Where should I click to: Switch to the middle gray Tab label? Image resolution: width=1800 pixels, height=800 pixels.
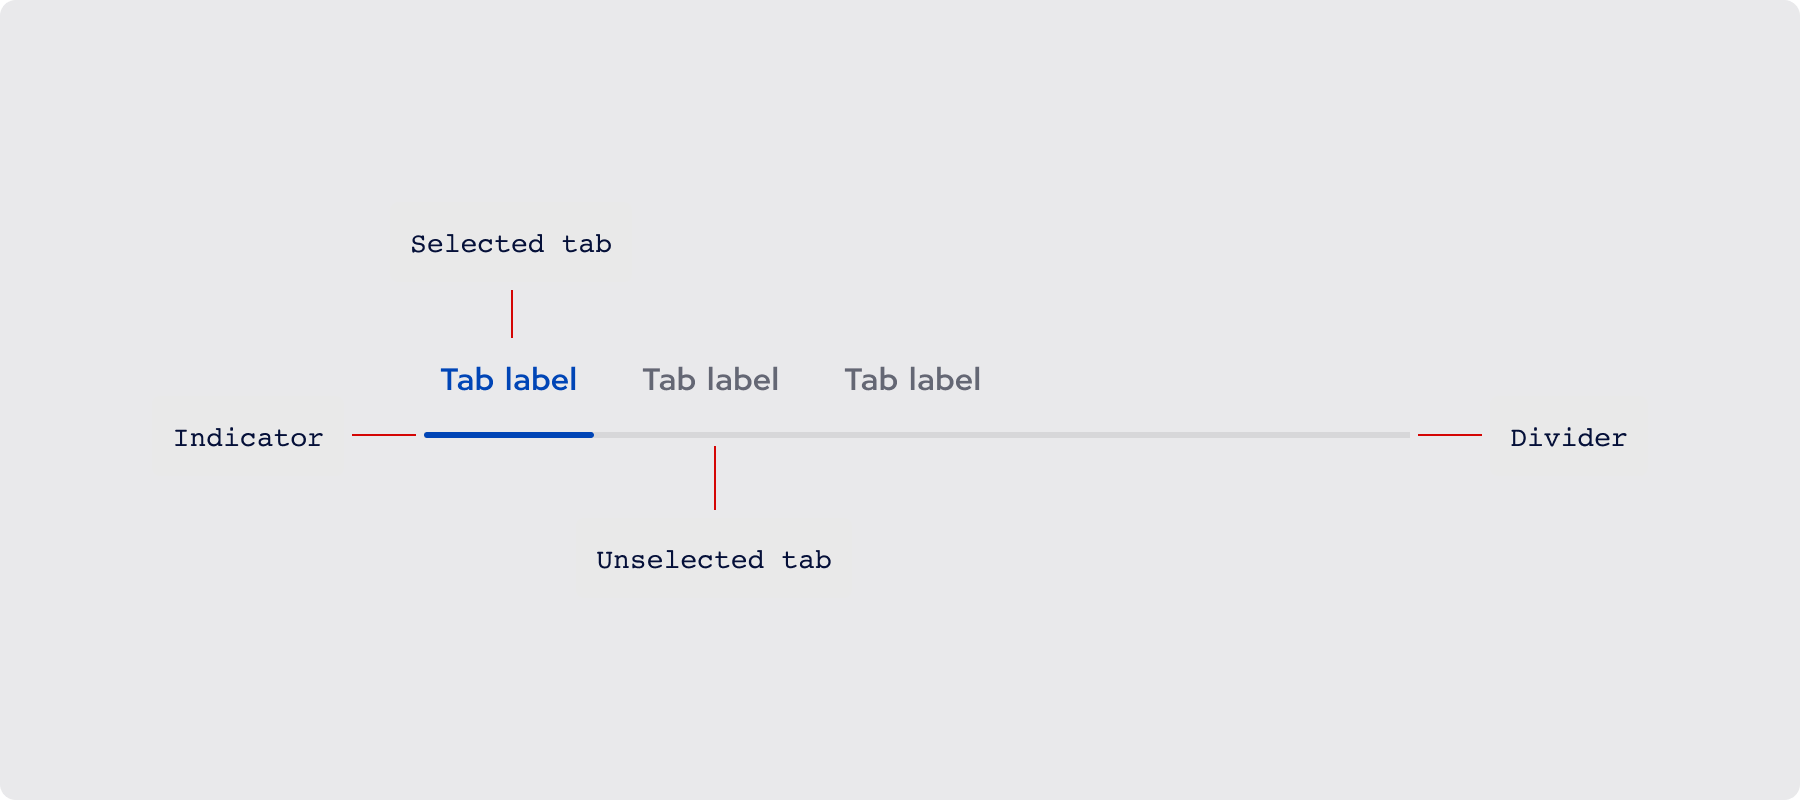tap(711, 380)
